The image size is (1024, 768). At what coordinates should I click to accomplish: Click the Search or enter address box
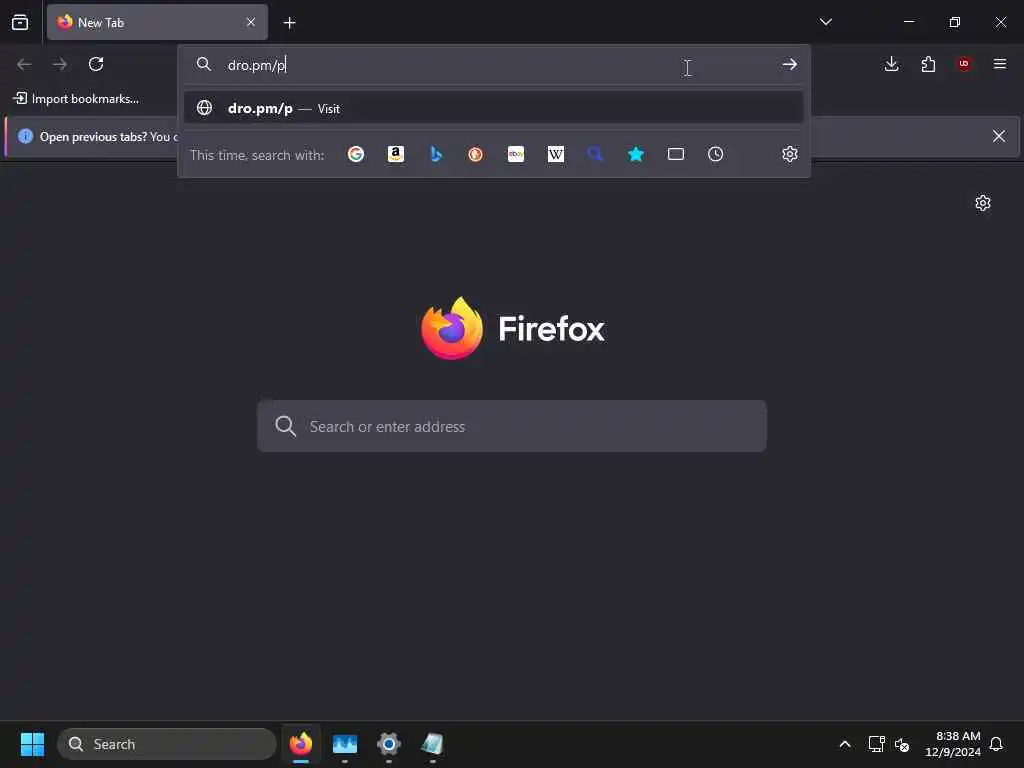click(512, 426)
